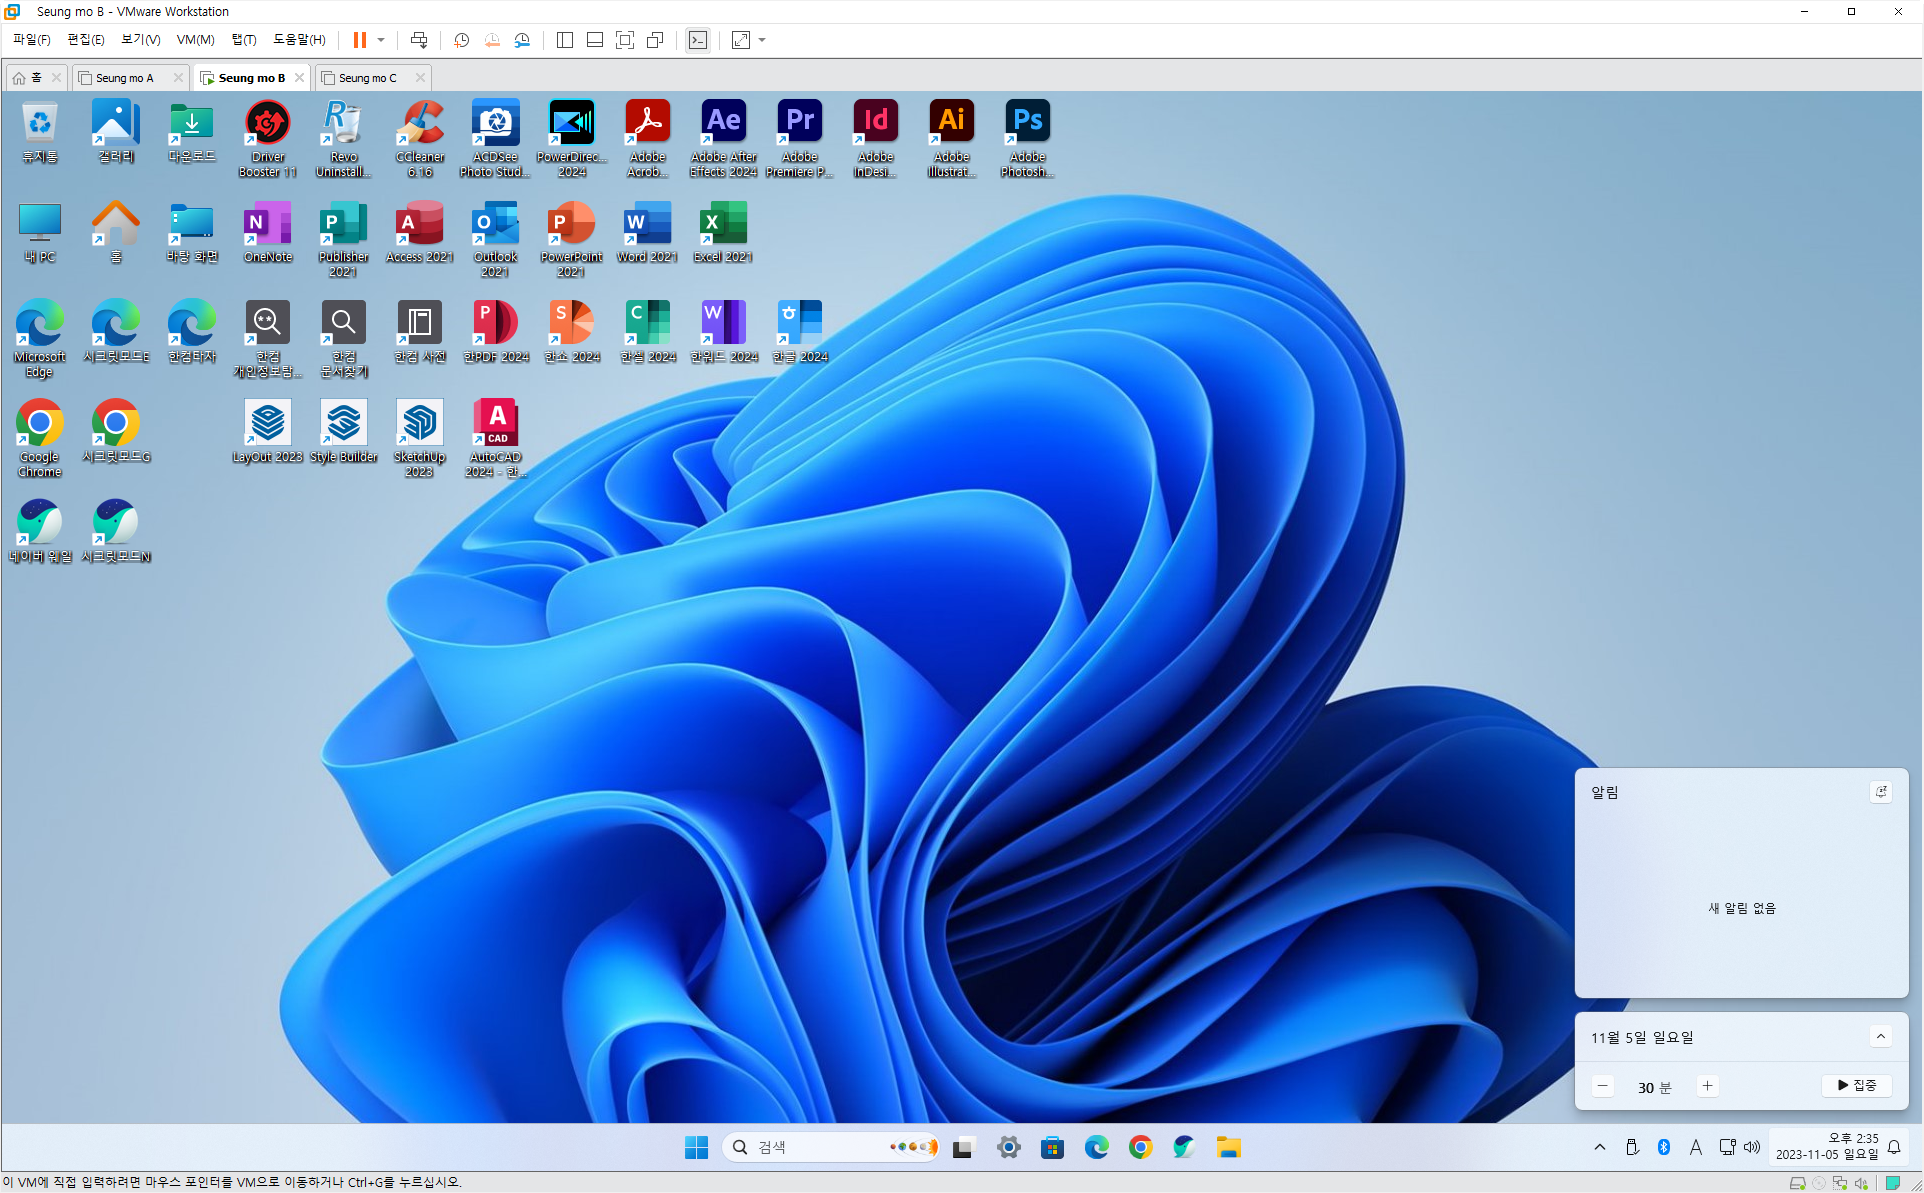
Task: Switch to Unity mode icon
Action: 655,40
